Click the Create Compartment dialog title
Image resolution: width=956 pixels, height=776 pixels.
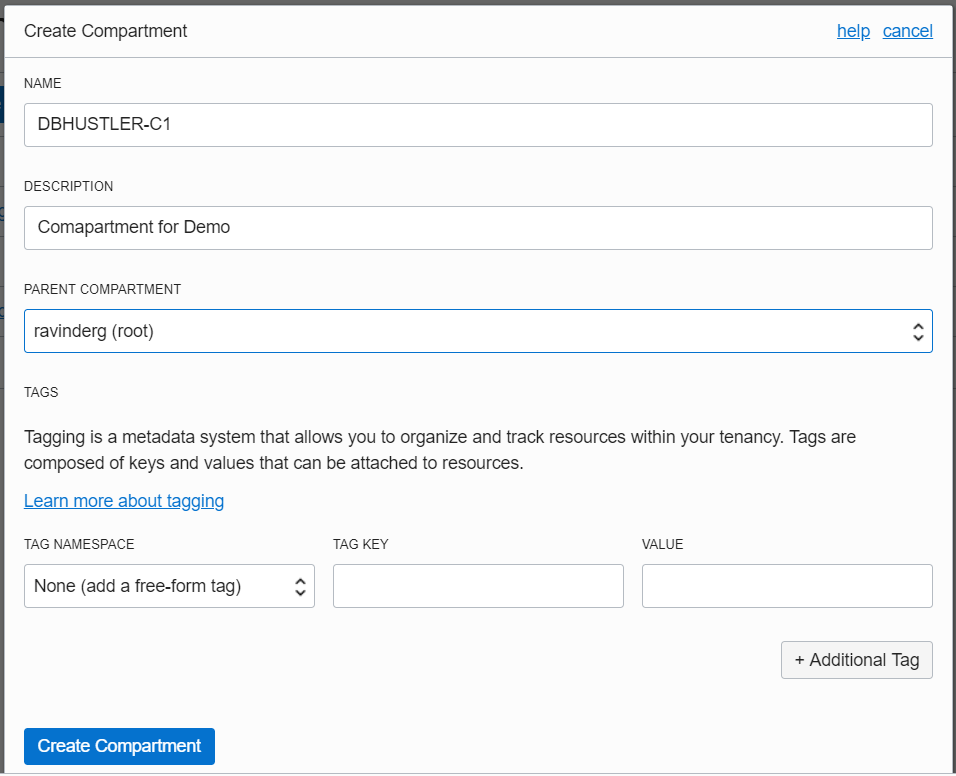106,31
